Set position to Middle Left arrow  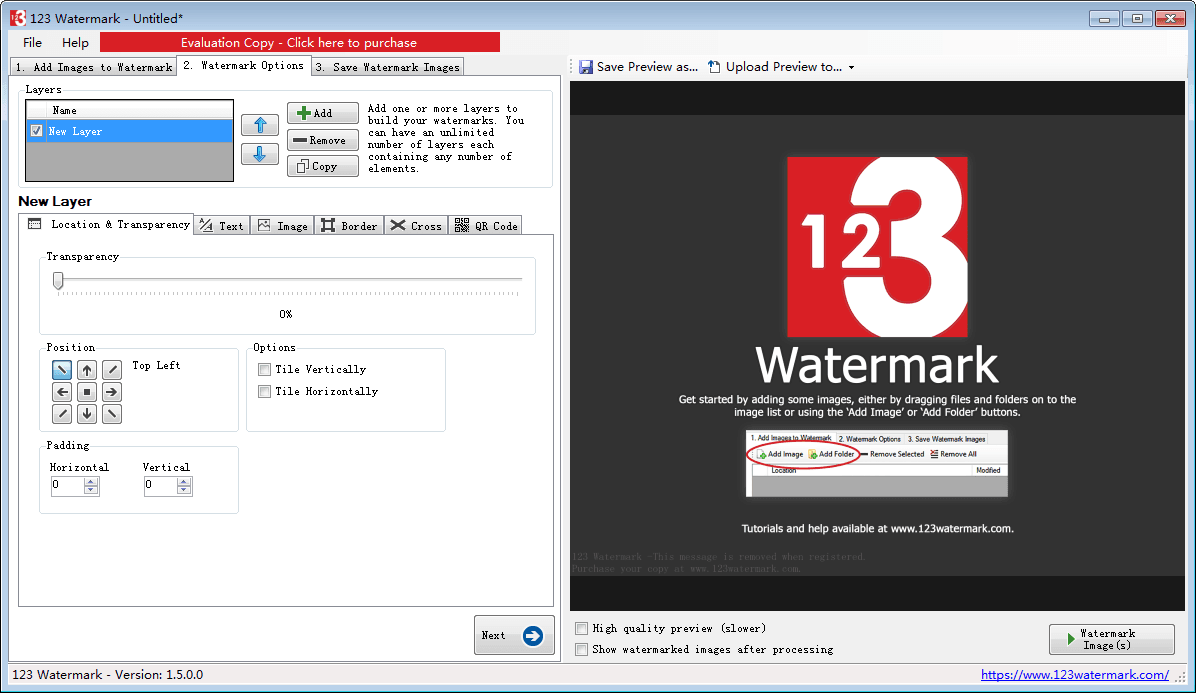pyautogui.click(x=62, y=393)
